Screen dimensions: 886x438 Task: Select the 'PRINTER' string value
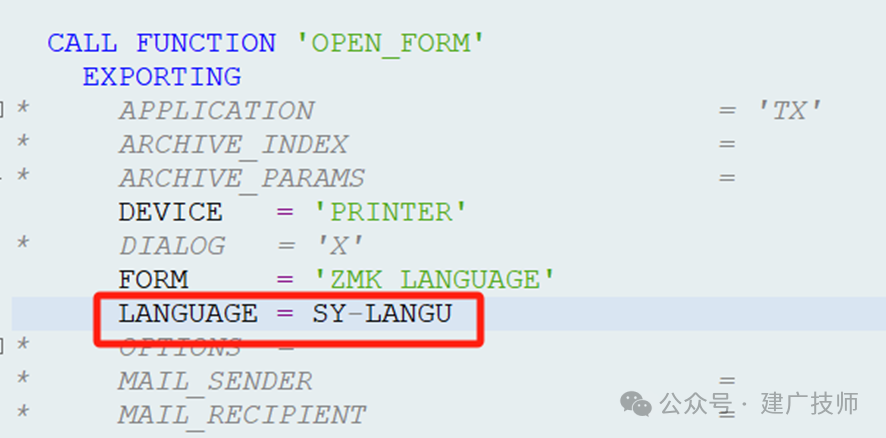(391, 213)
